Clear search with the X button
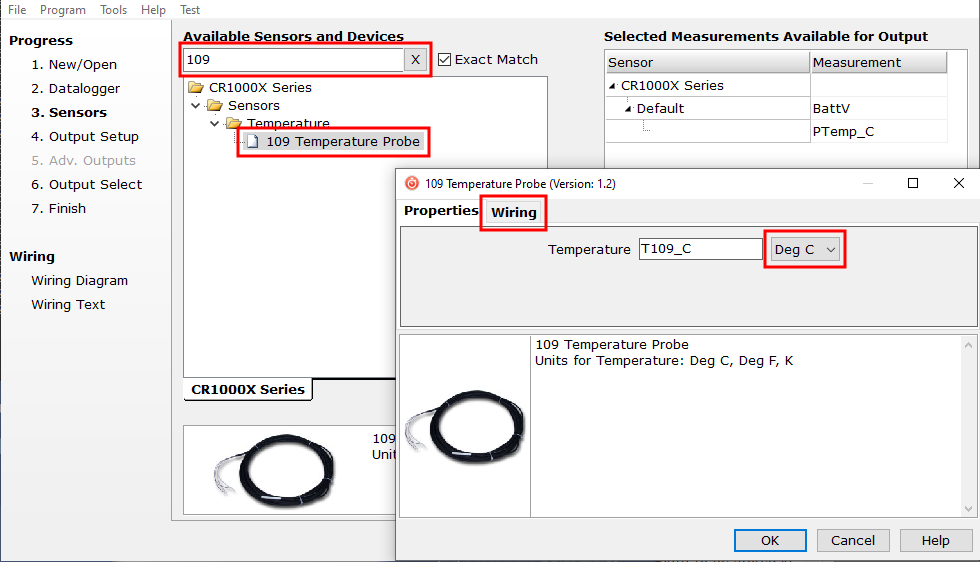Image resolution: width=980 pixels, height=562 pixels. click(416, 60)
